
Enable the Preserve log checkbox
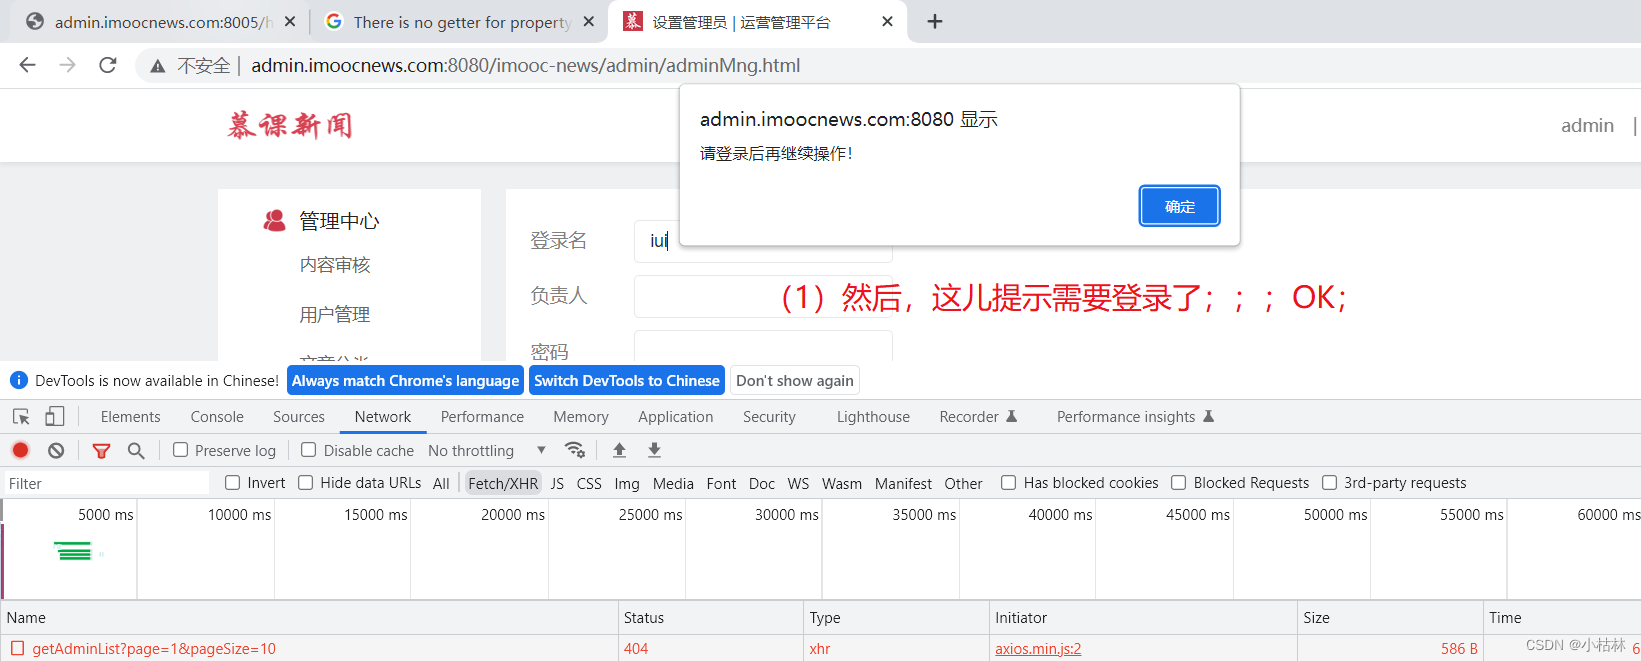click(181, 450)
